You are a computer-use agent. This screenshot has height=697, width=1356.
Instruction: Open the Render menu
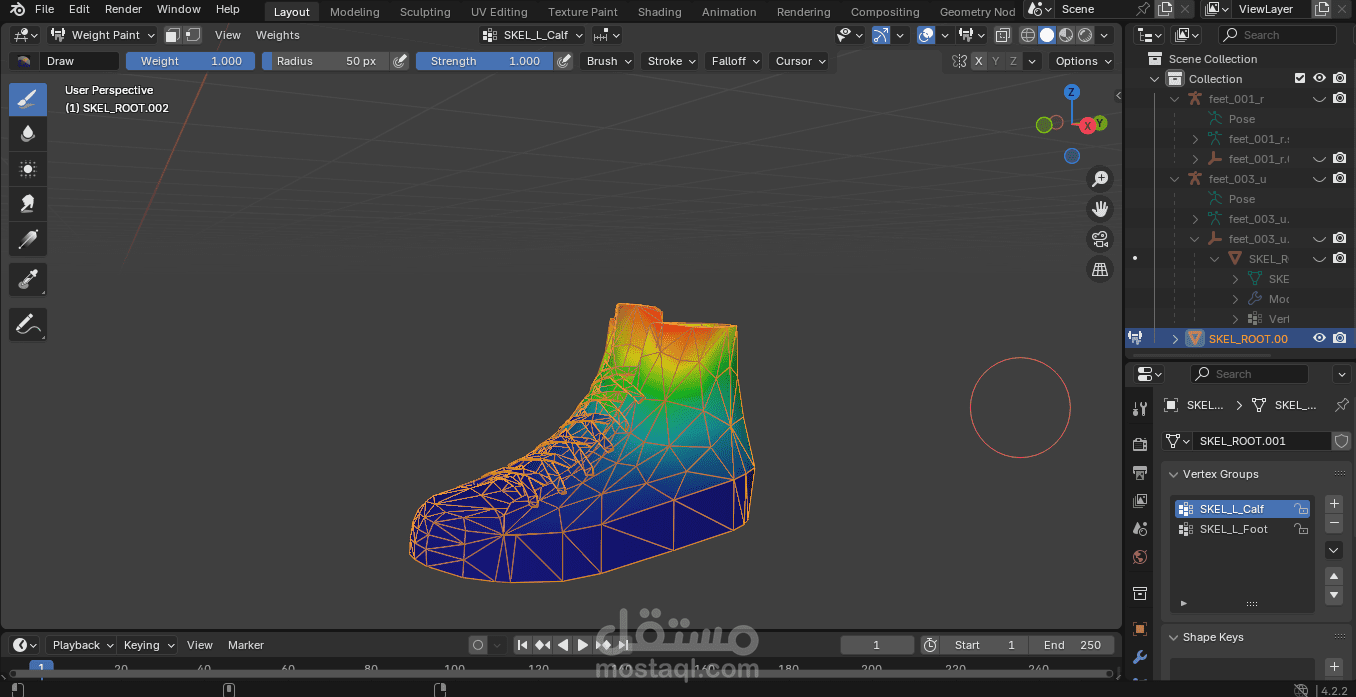click(123, 9)
